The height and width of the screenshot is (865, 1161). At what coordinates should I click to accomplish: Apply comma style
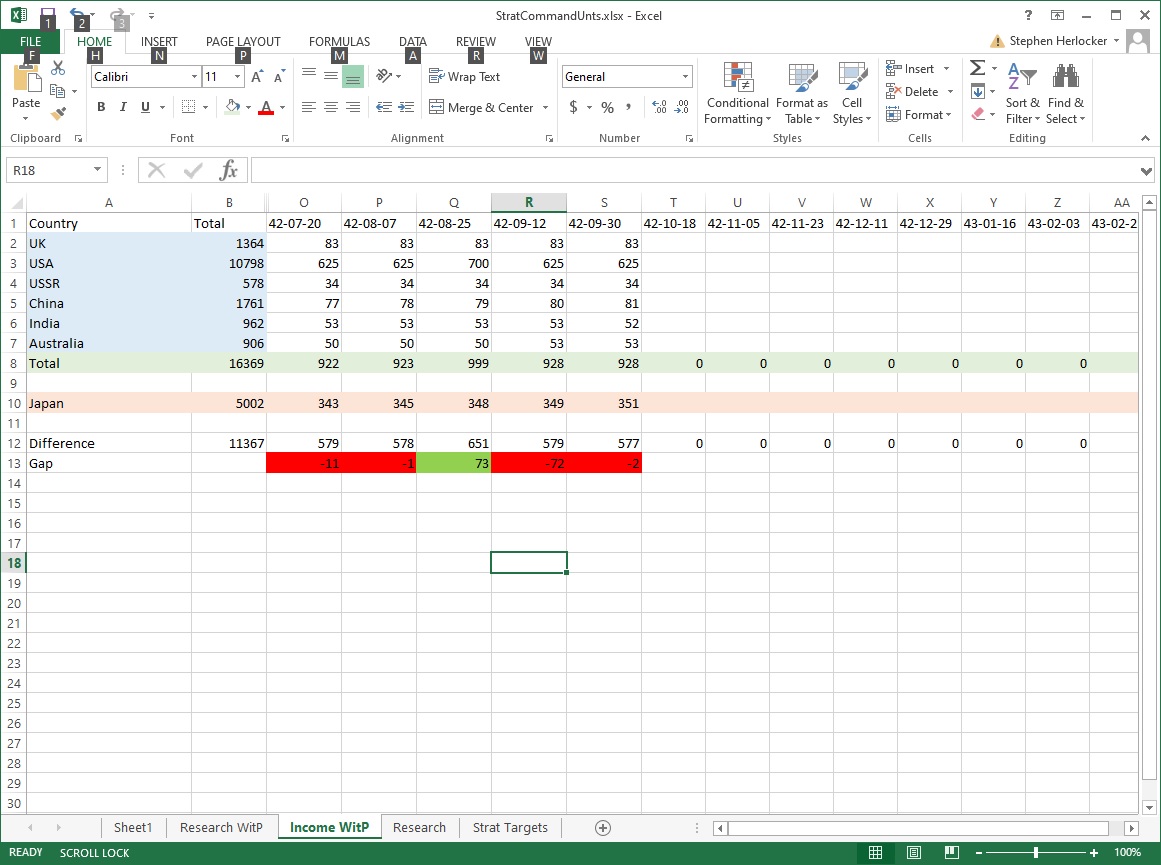coord(628,107)
